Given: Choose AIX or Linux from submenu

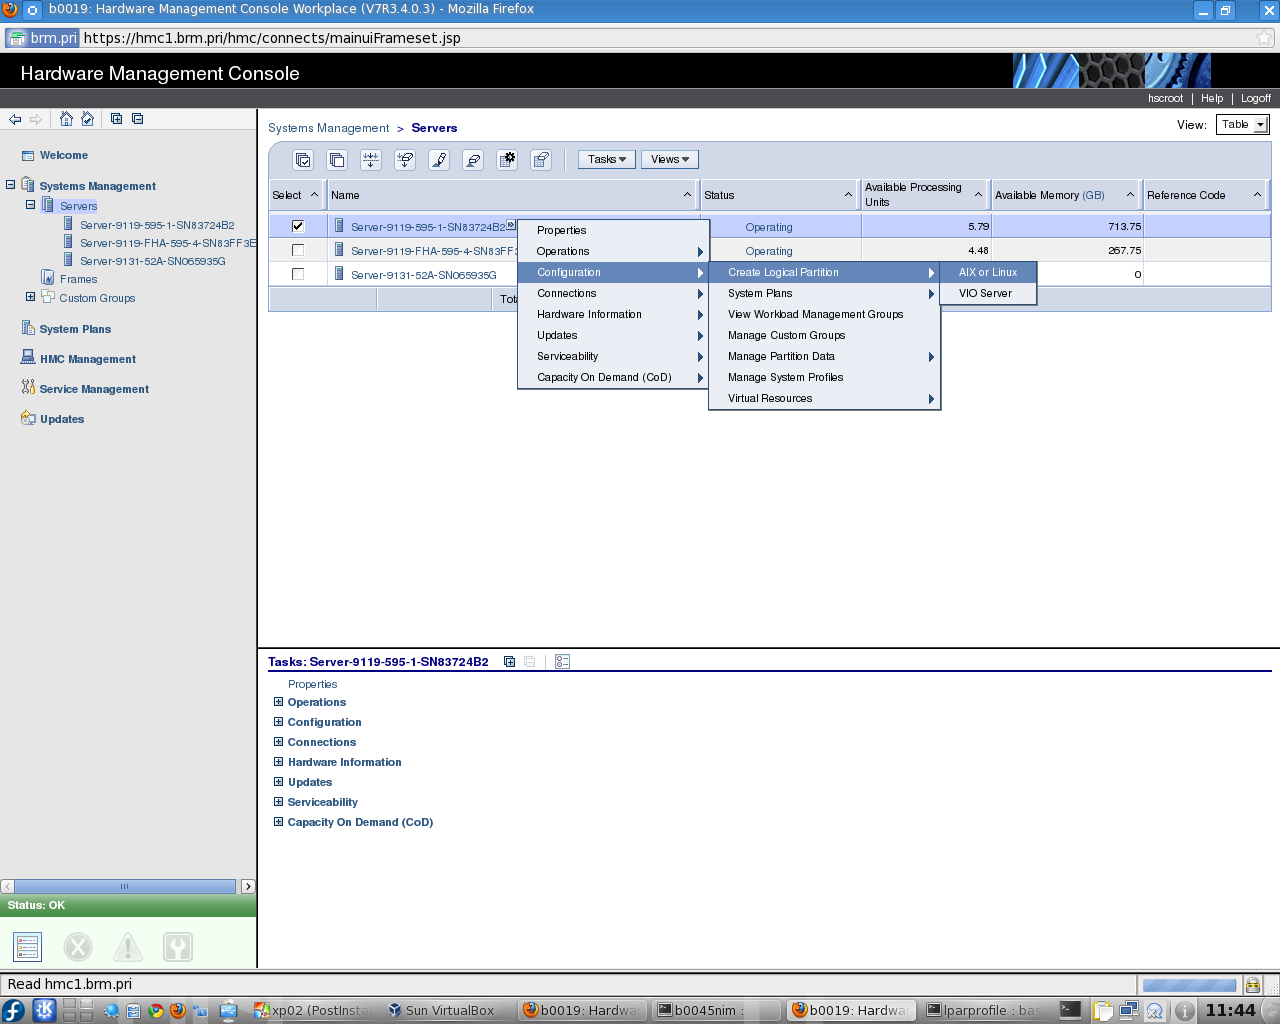Looking at the screenshot, I should pos(987,272).
